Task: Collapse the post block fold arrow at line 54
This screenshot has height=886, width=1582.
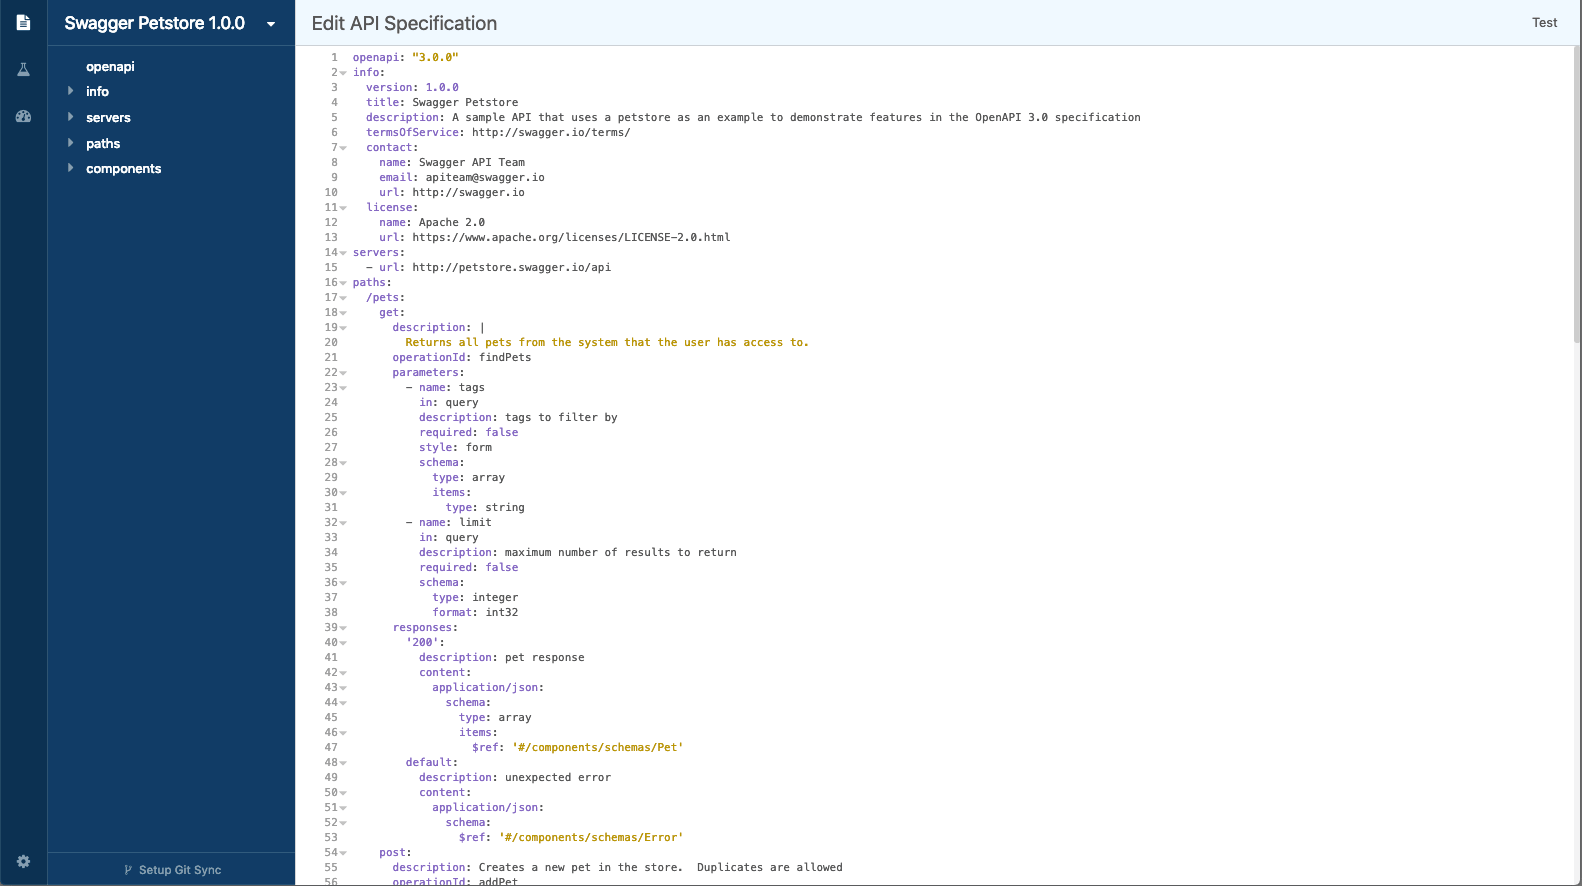Action: (x=343, y=853)
